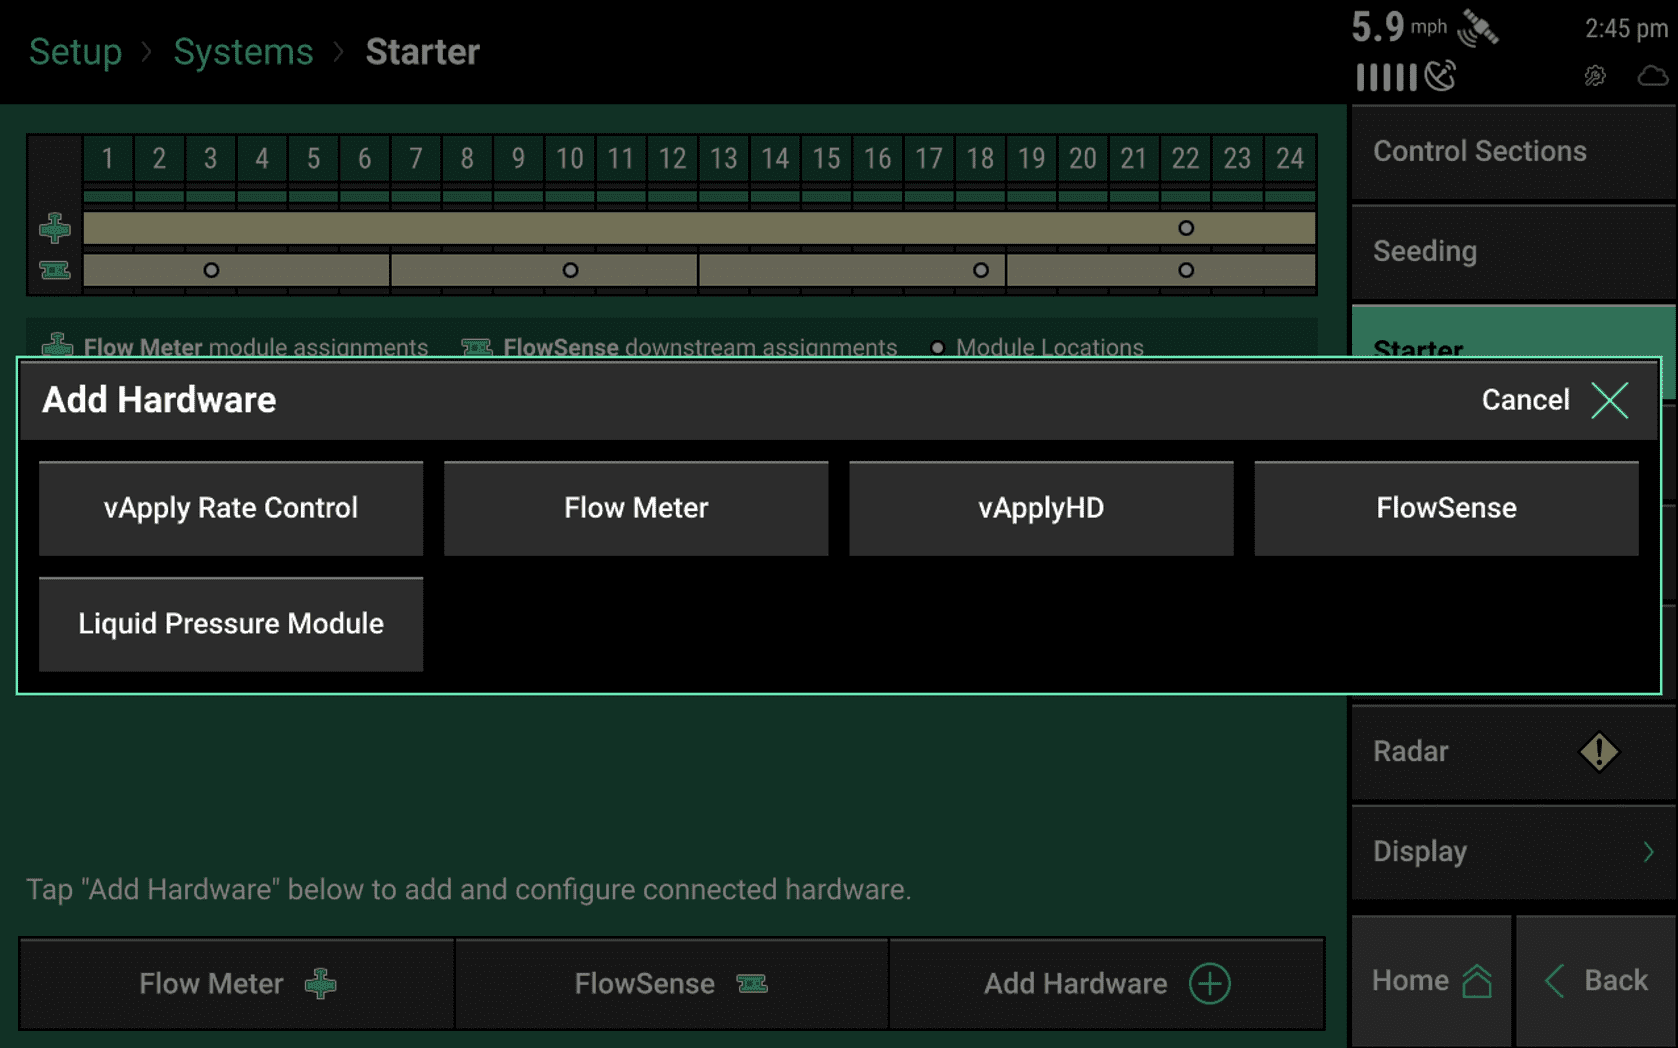Click Add Hardware at bottom bar
Viewport: 1678px width, 1048px height.
[1107, 984]
